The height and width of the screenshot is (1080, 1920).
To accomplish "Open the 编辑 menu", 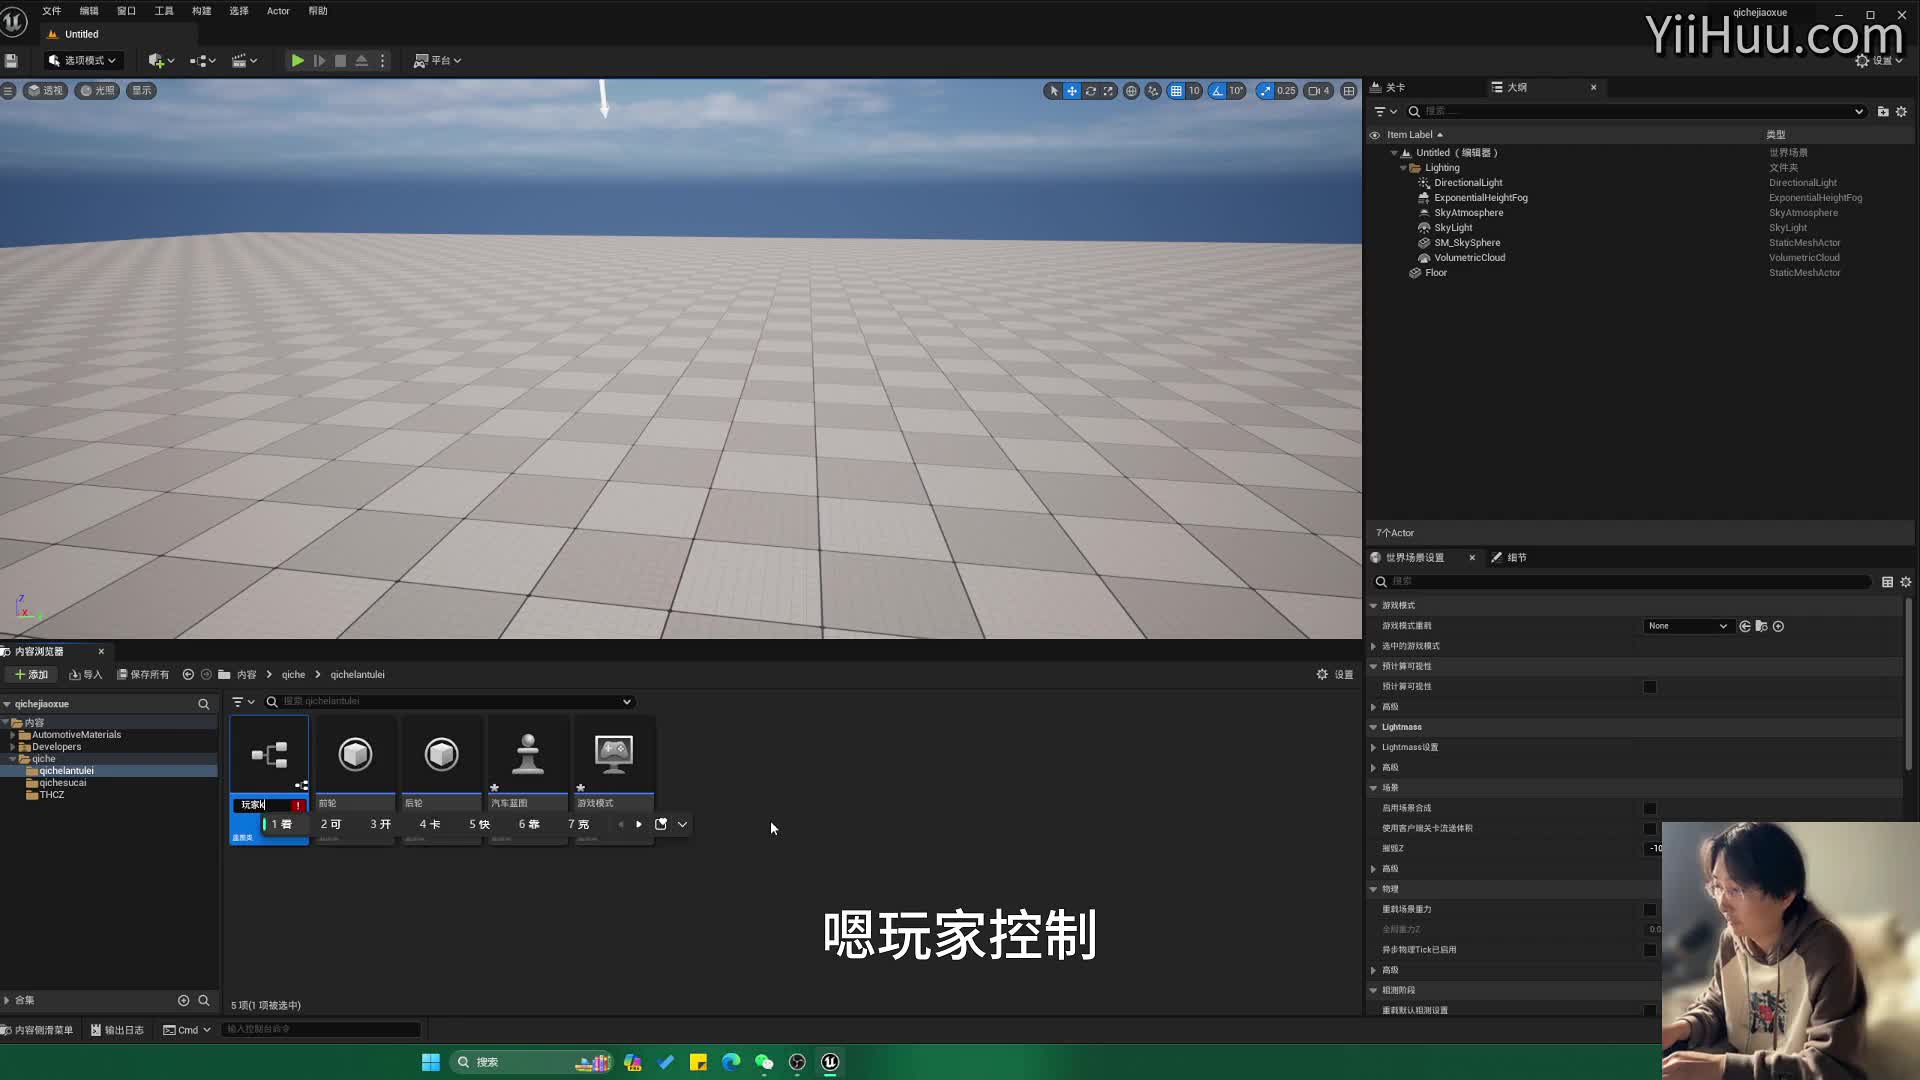I will pos(89,11).
